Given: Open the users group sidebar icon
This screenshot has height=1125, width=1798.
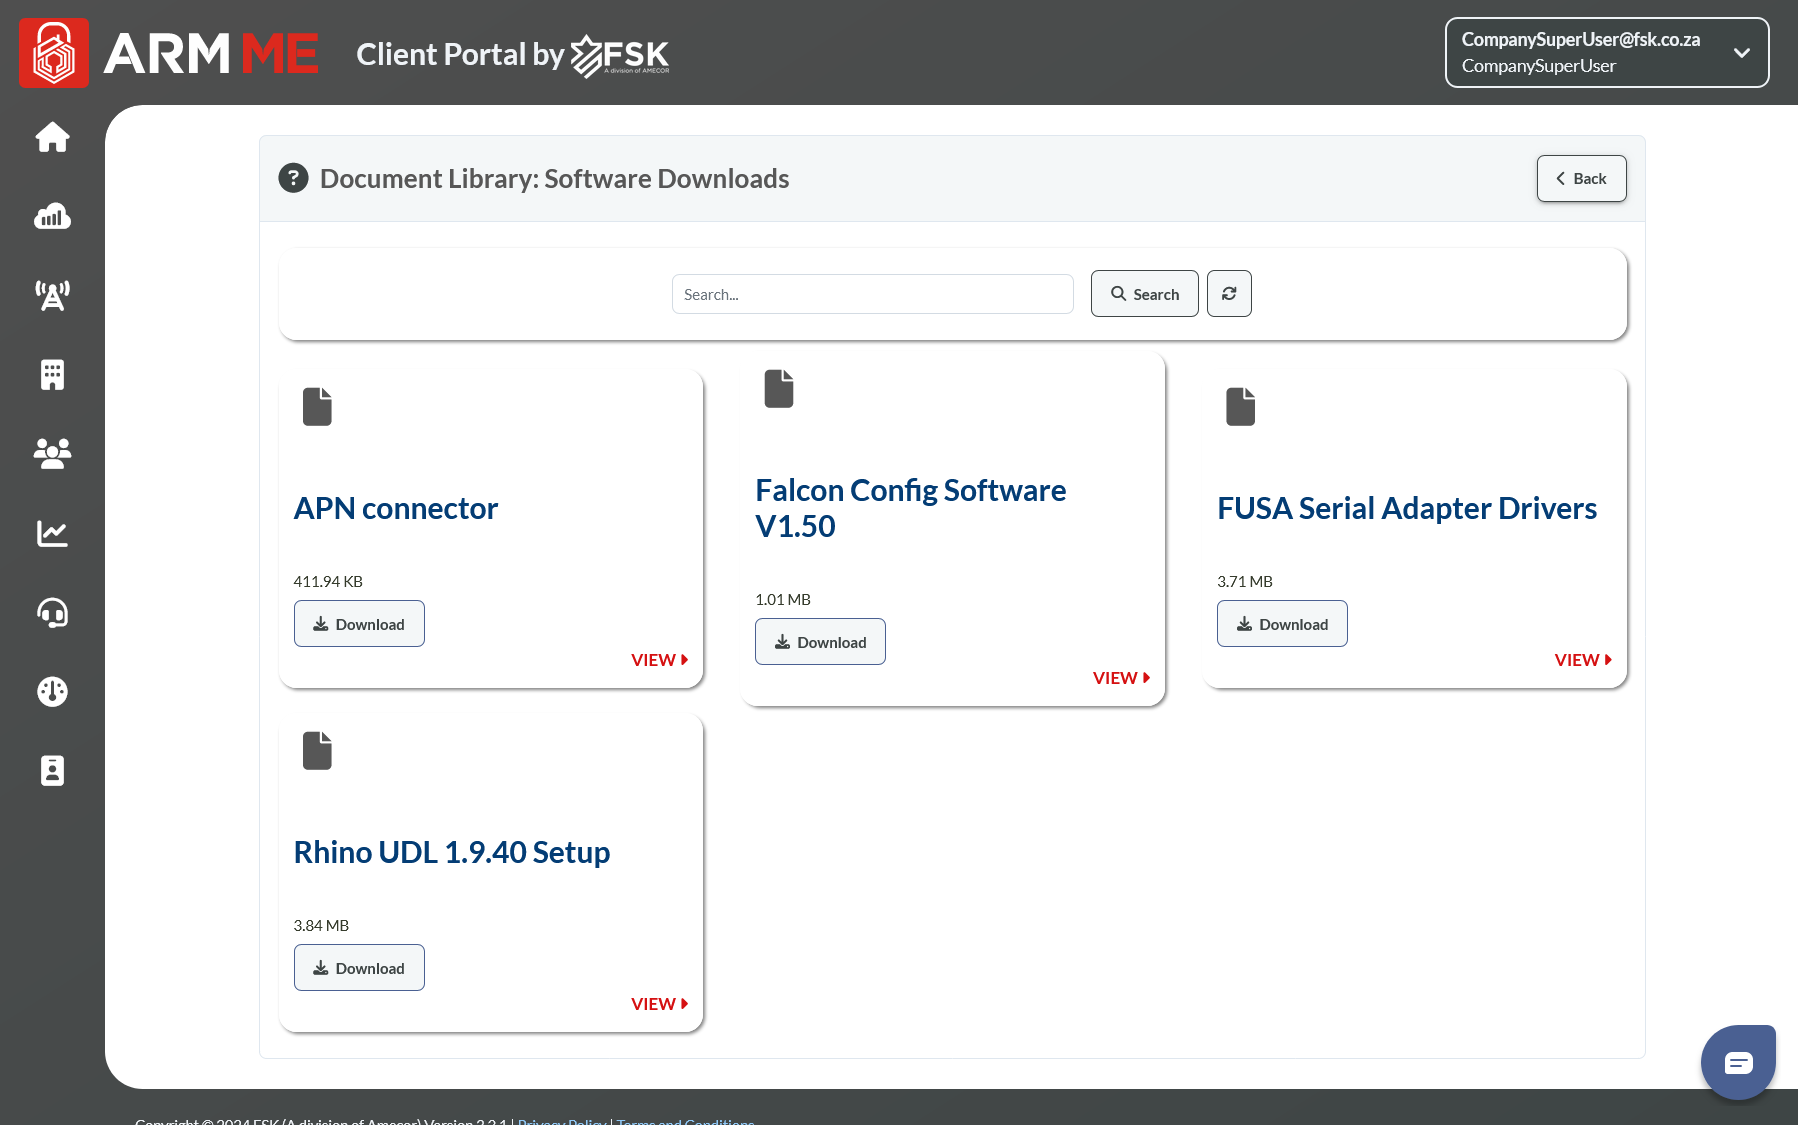Looking at the screenshot, I should [x=52, y=453].
